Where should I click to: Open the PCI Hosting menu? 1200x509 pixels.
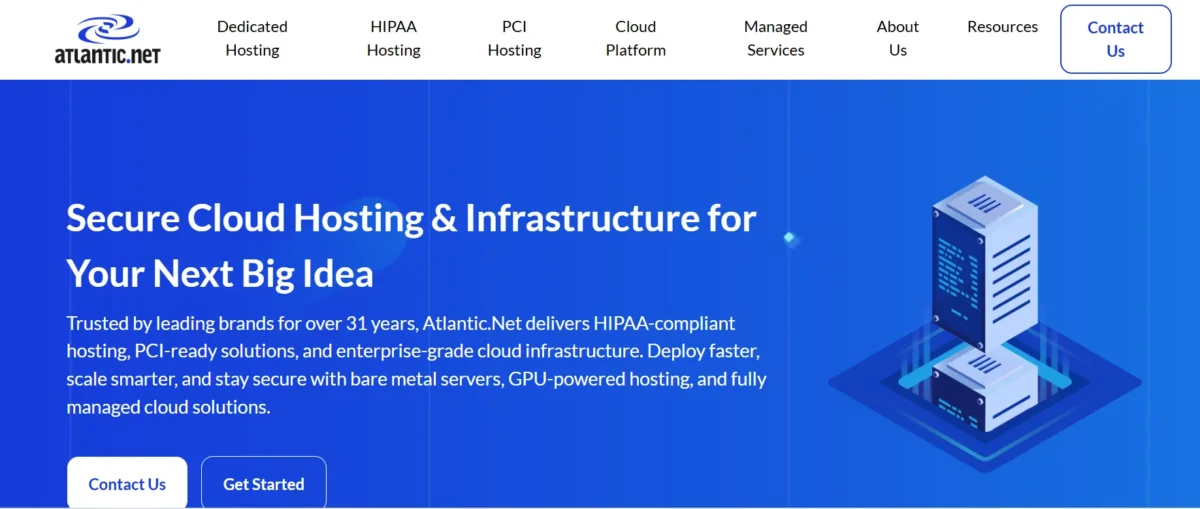[x=514, y=39]
